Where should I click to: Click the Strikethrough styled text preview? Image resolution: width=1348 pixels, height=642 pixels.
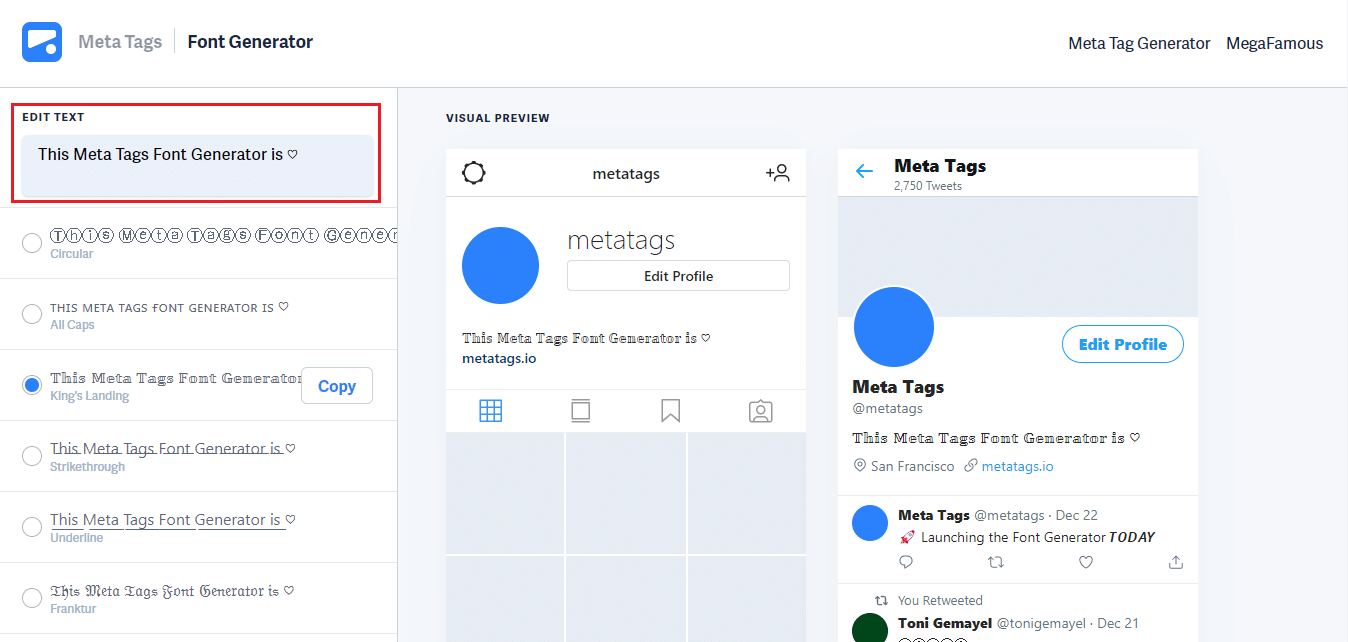click(173, 449)
